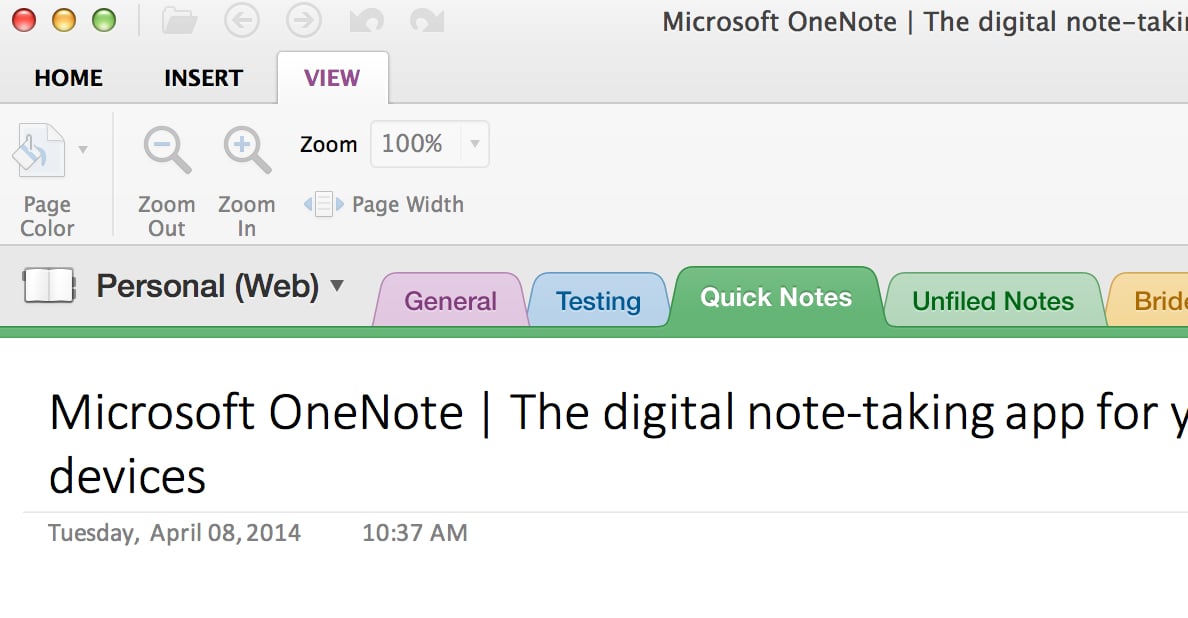
Task: Click the 'Zoom' label beside the percentage box
Action: (x=328, y=144)
